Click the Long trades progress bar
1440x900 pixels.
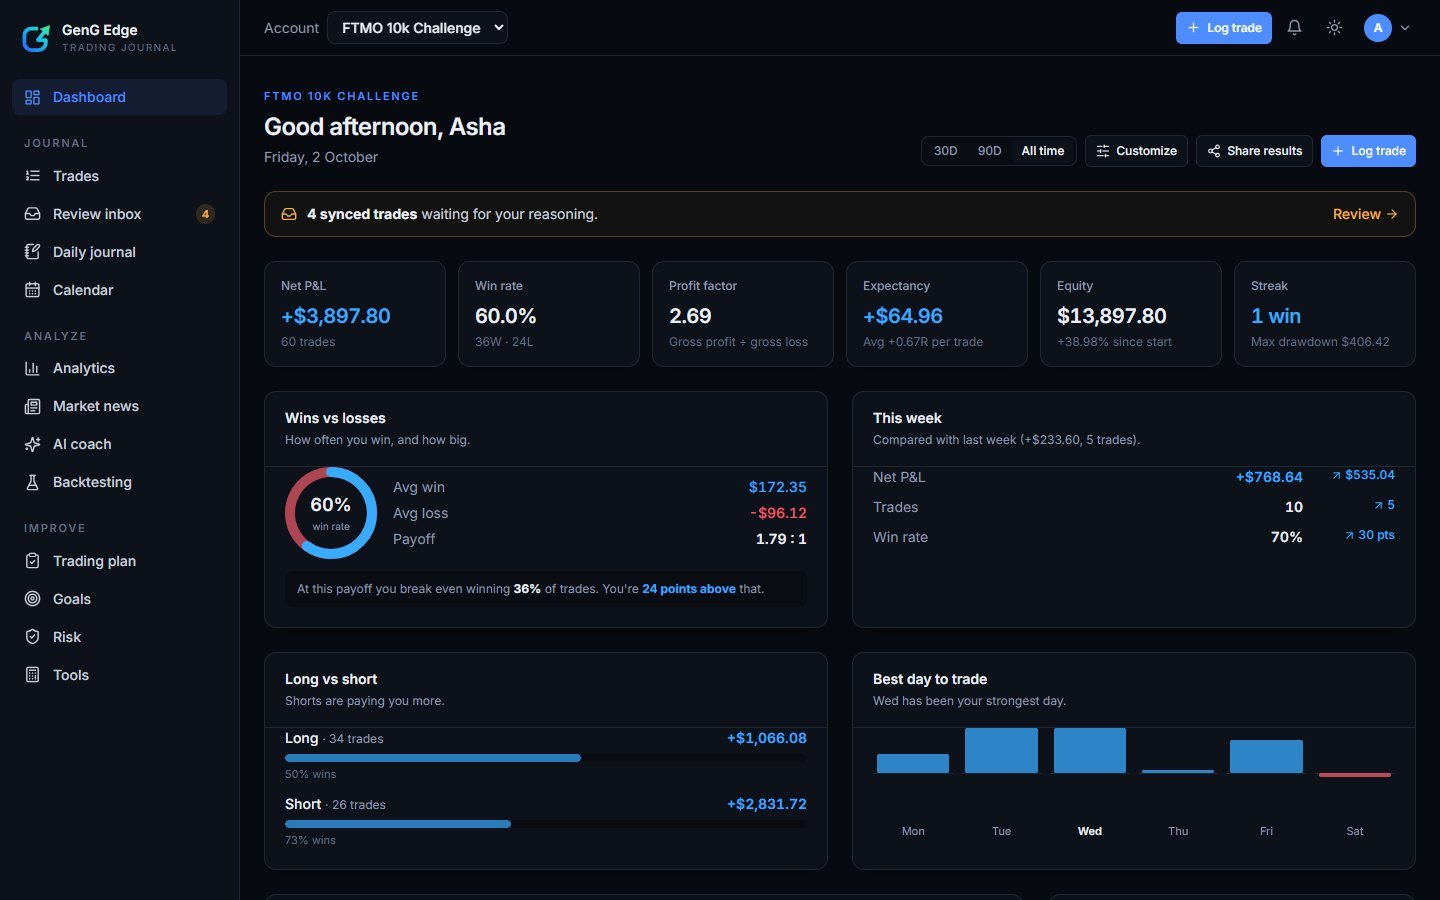(546, 758)
